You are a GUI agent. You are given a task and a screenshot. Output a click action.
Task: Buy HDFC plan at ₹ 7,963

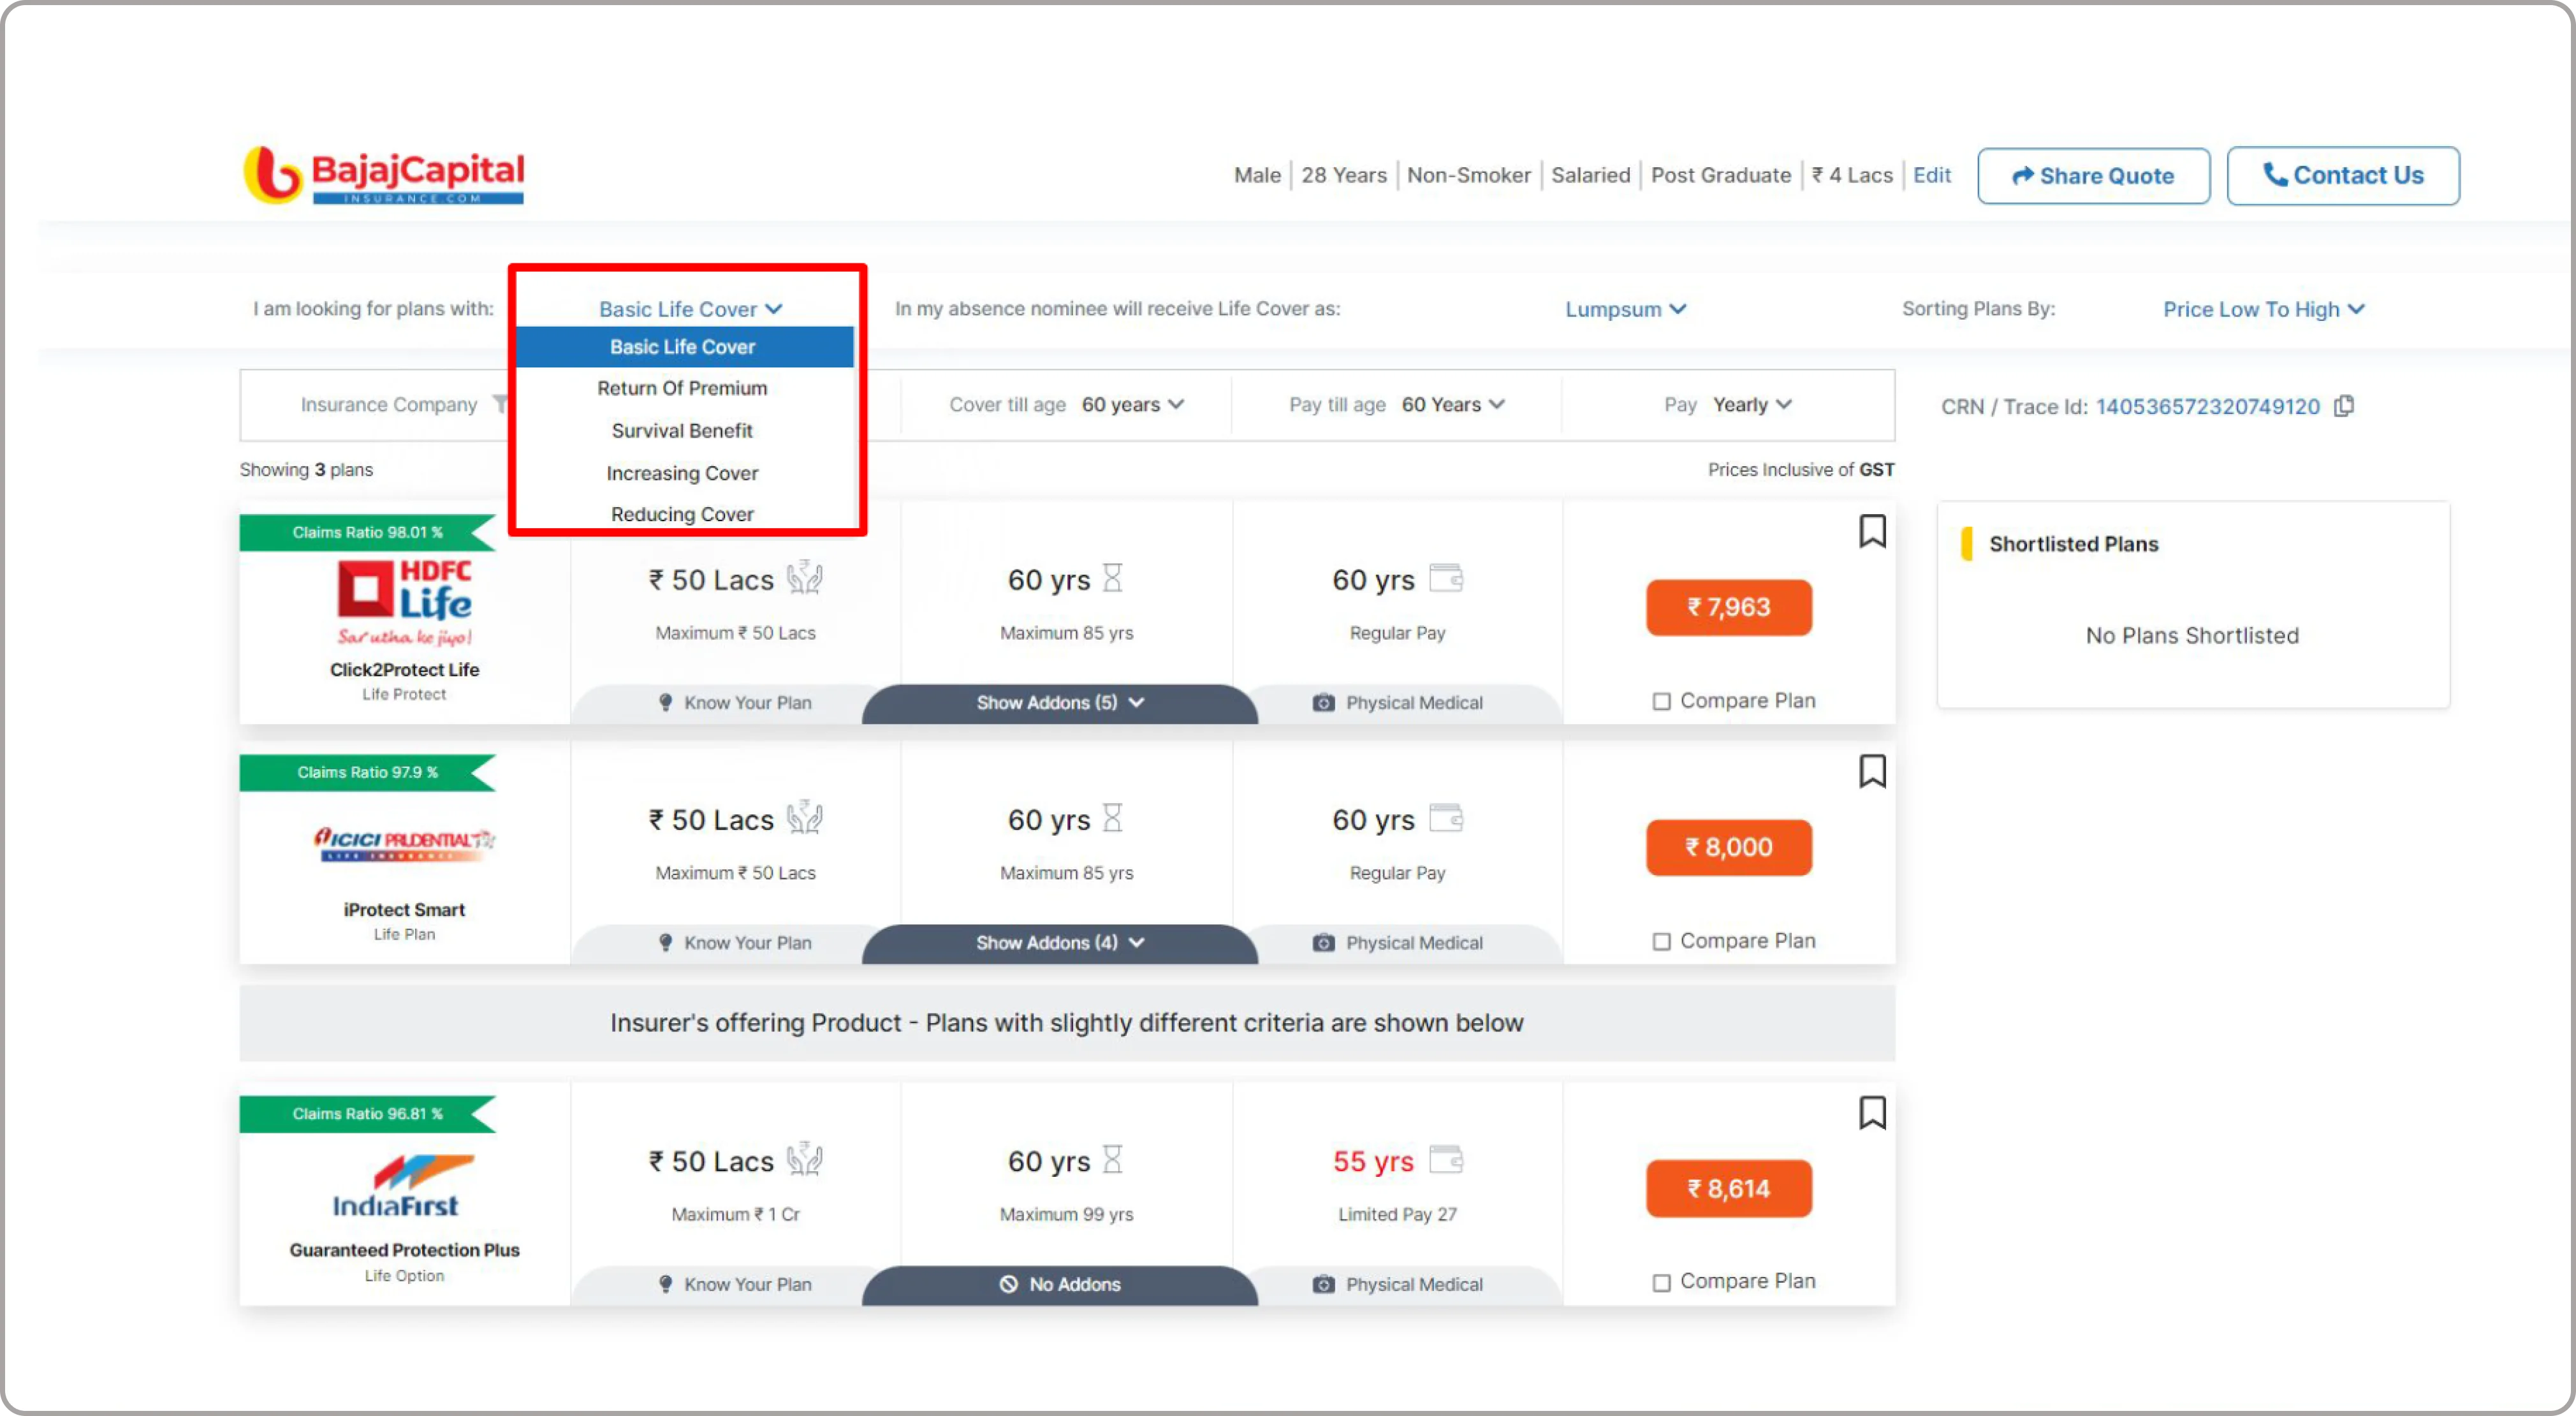(1729, 607)
